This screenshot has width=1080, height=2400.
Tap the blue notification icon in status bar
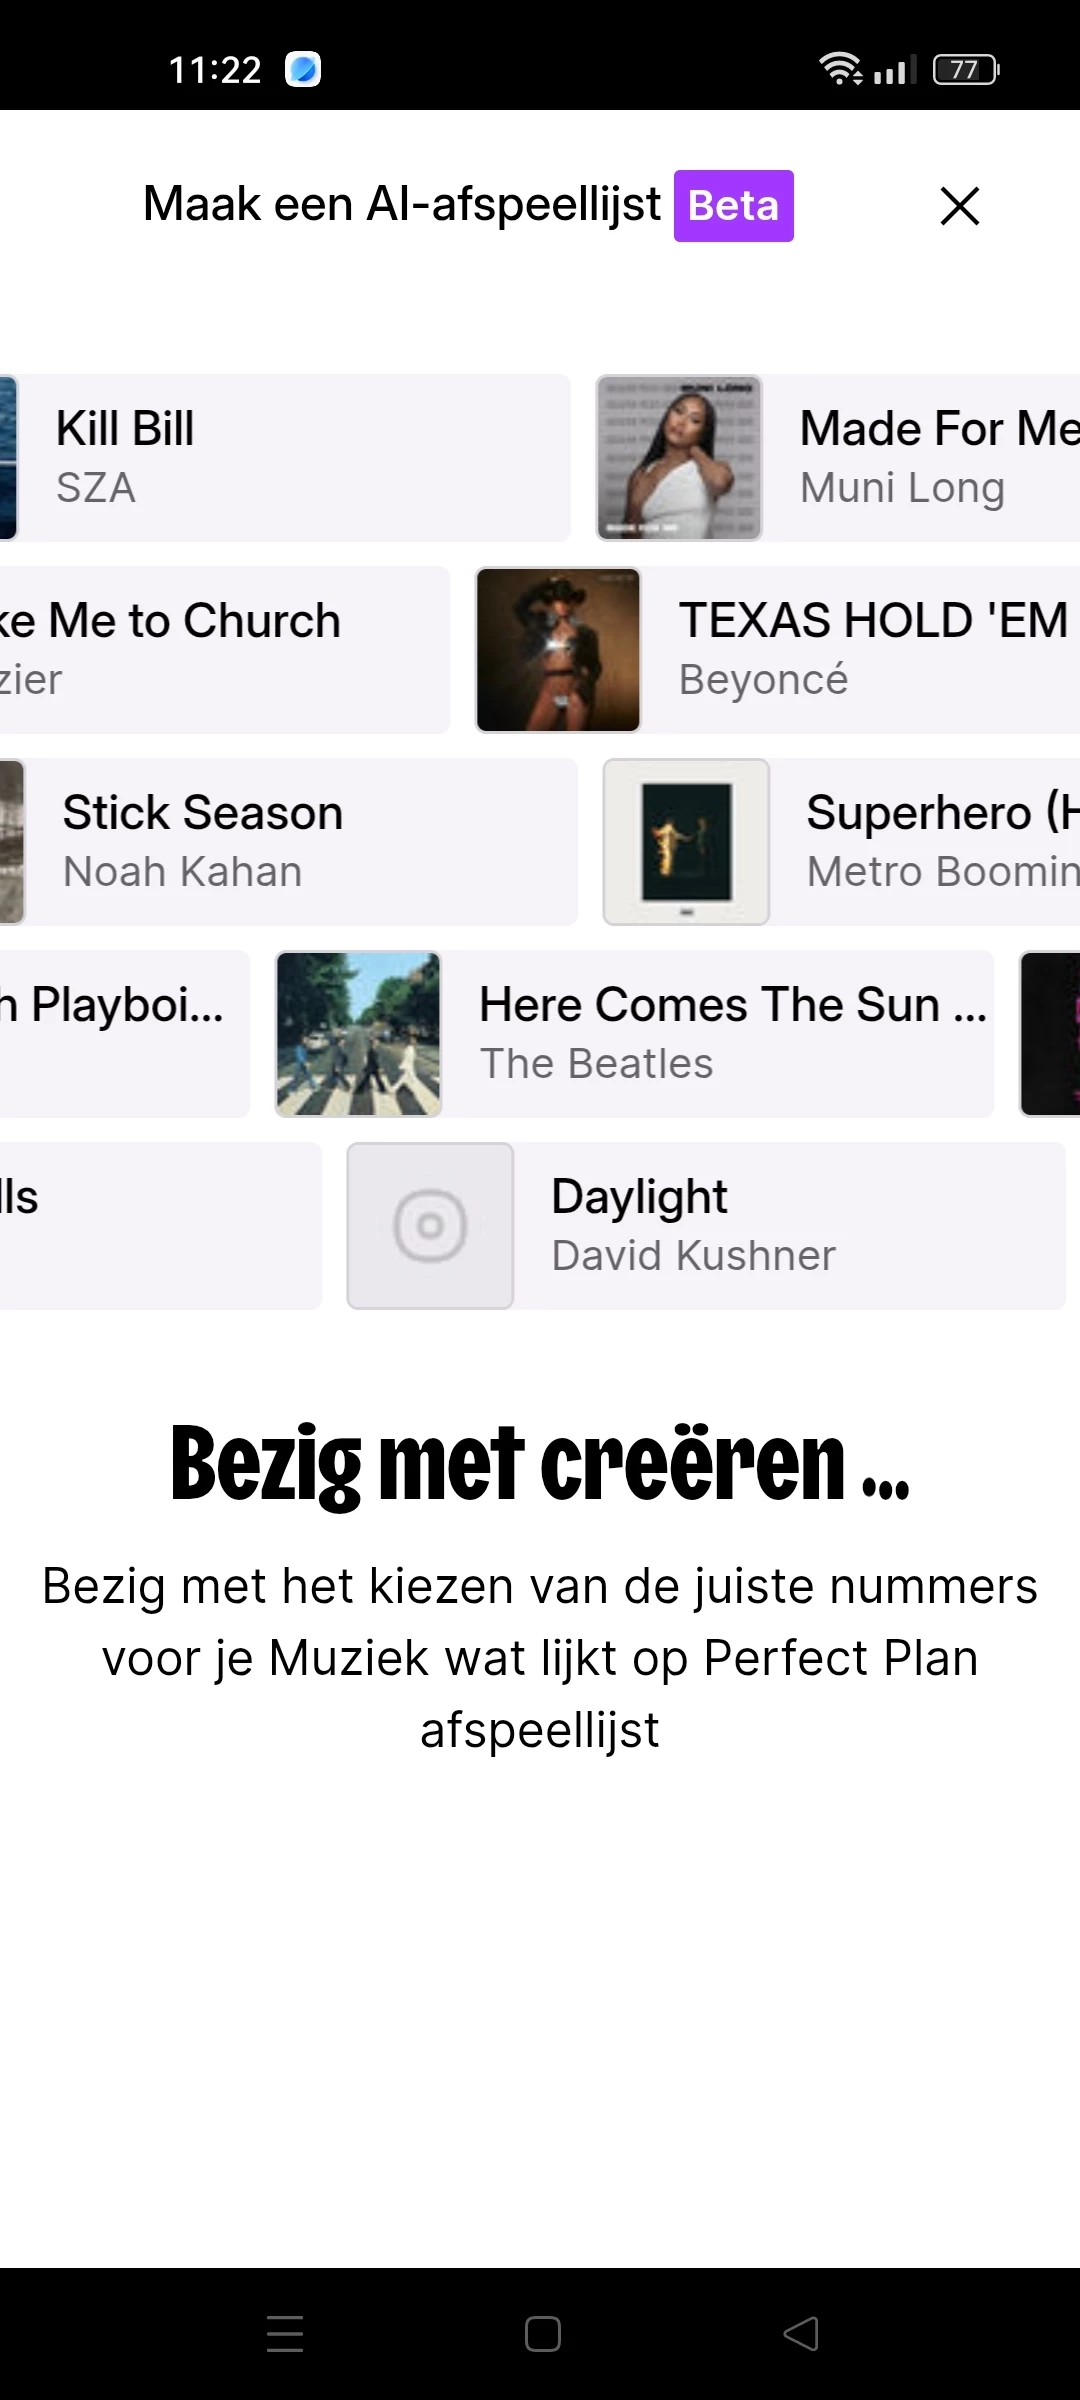pyautogui.click(x=303, y=69)
